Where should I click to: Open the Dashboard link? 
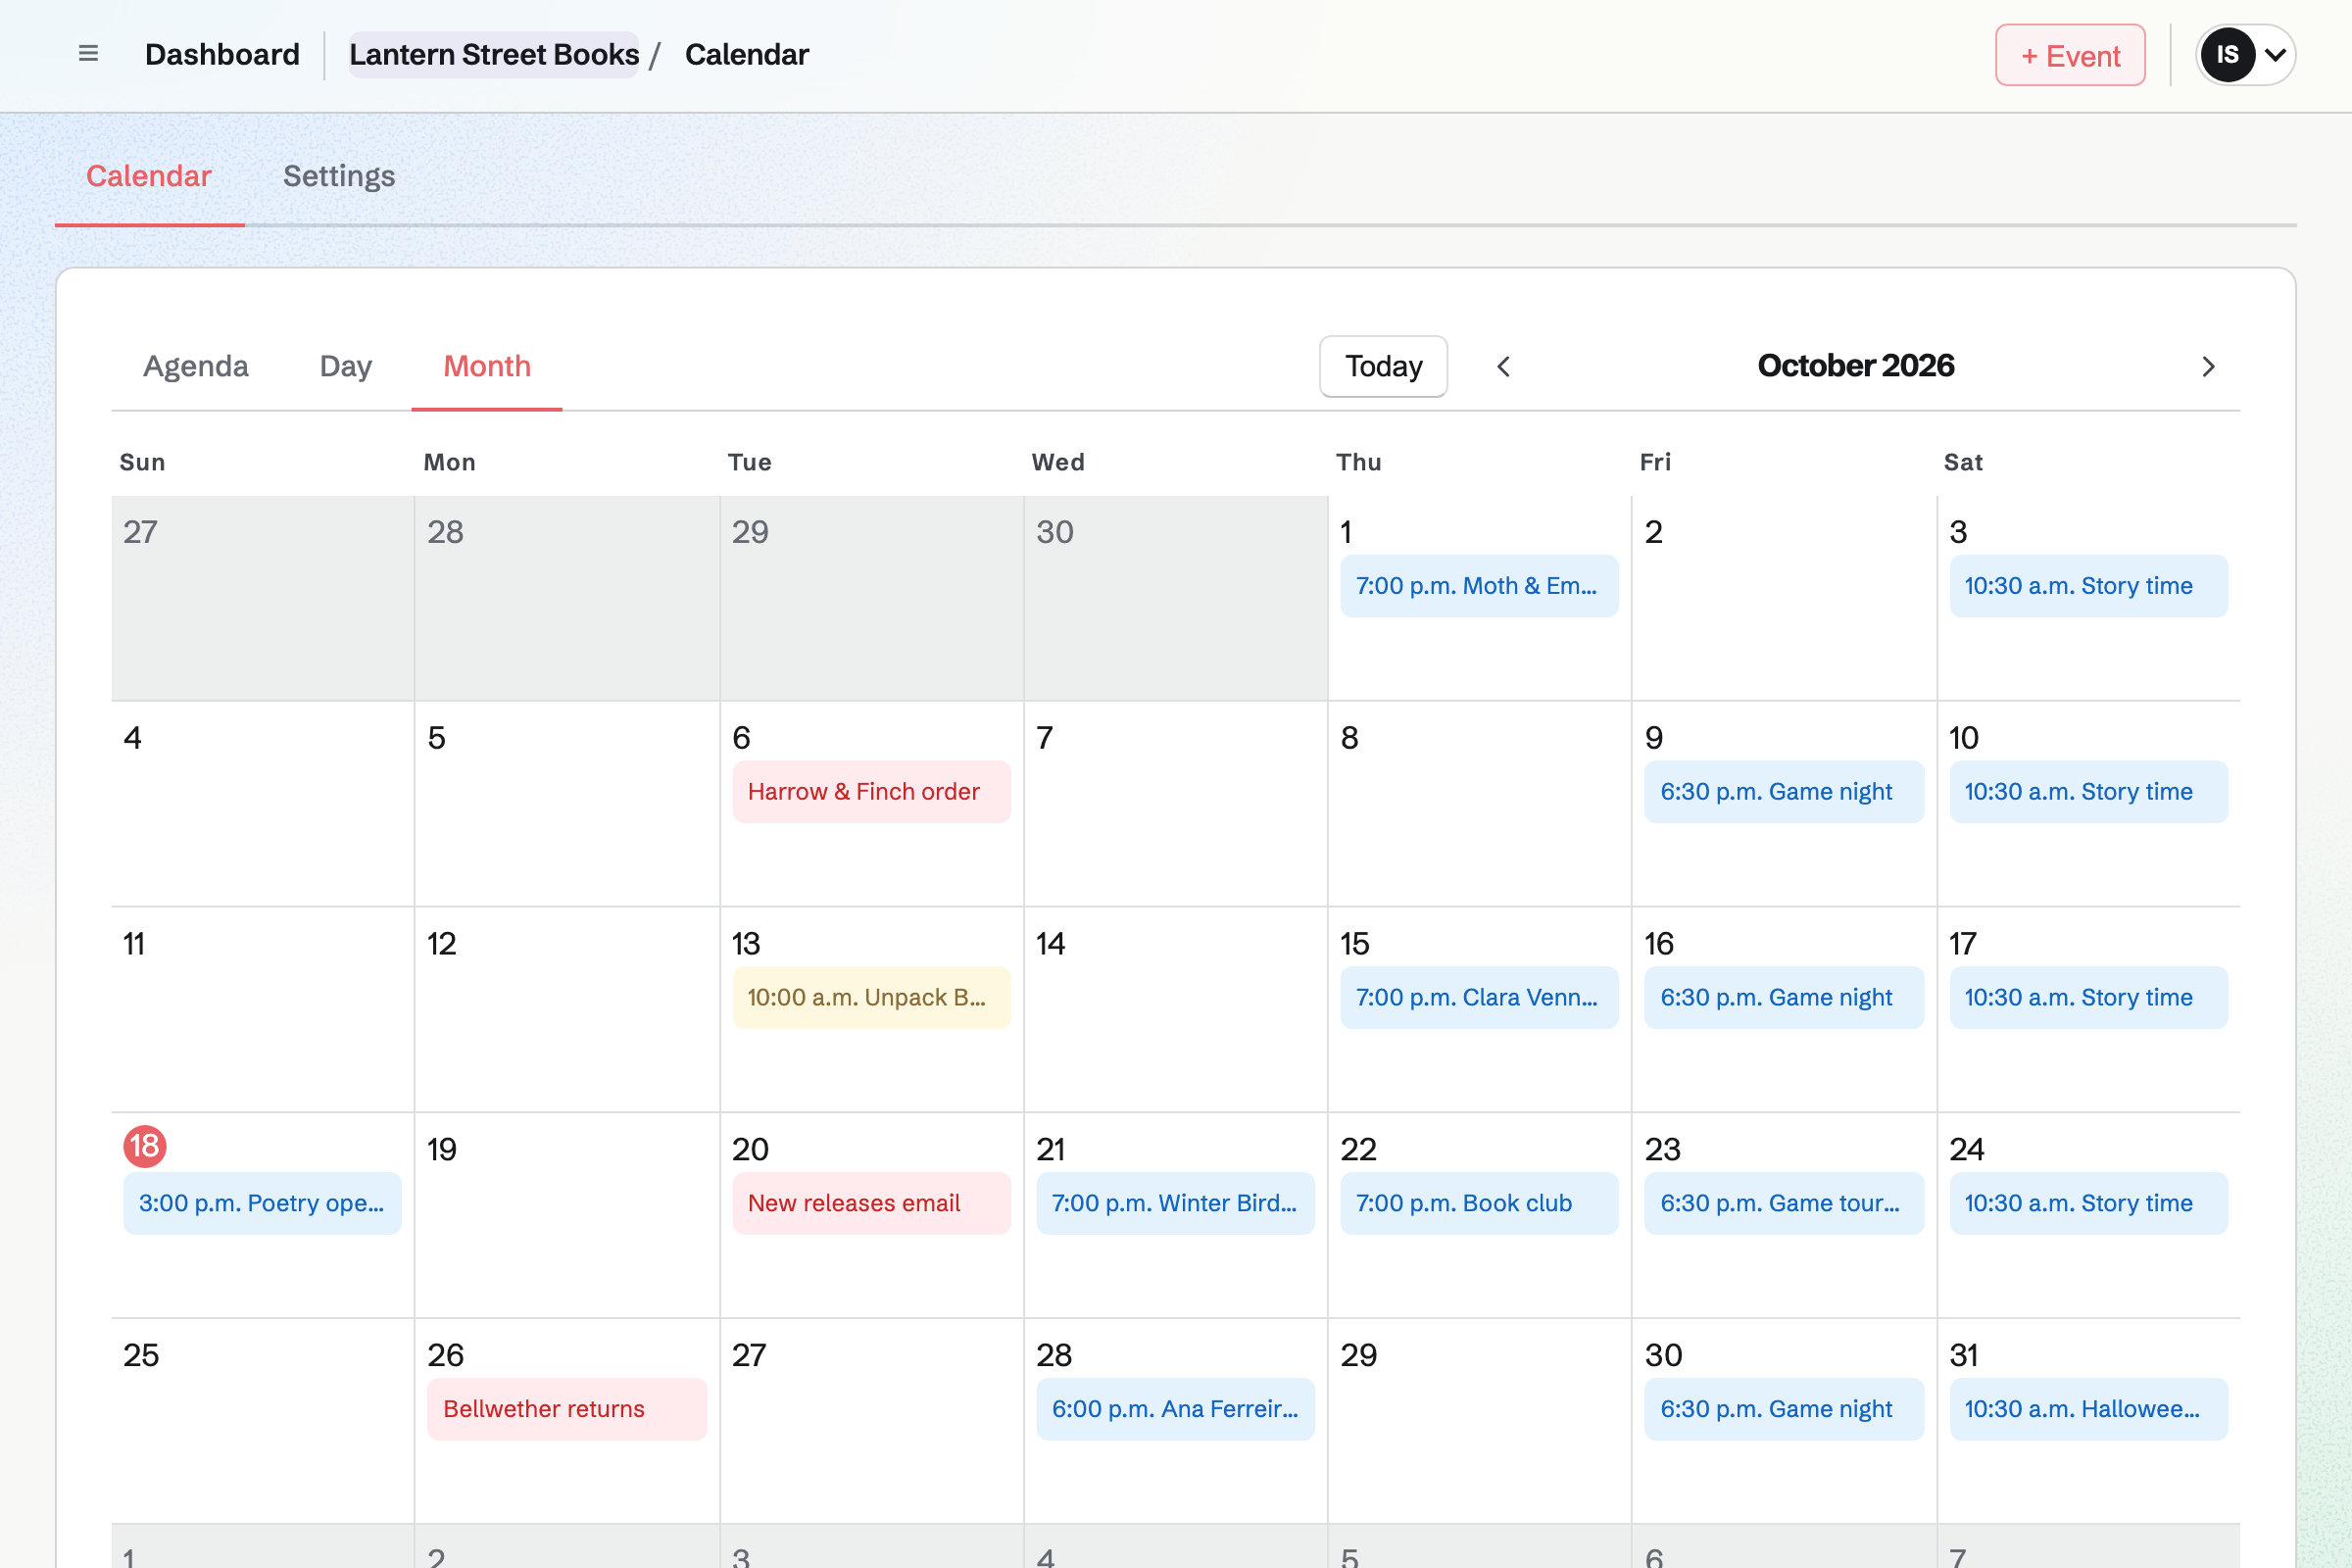[222, 54]
